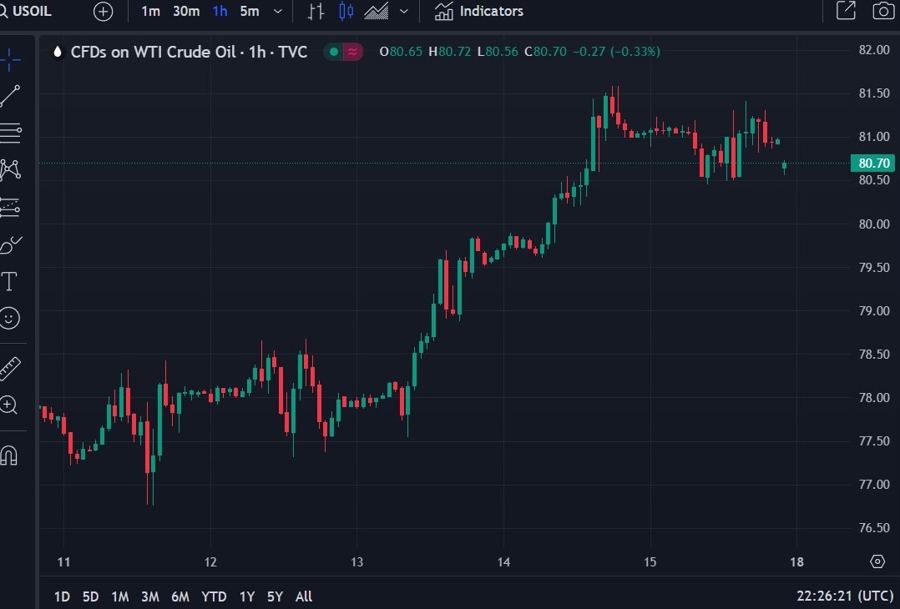
Task: Click the 22:26:21 (UTC) timezone clock
Action: coord(845,596)
